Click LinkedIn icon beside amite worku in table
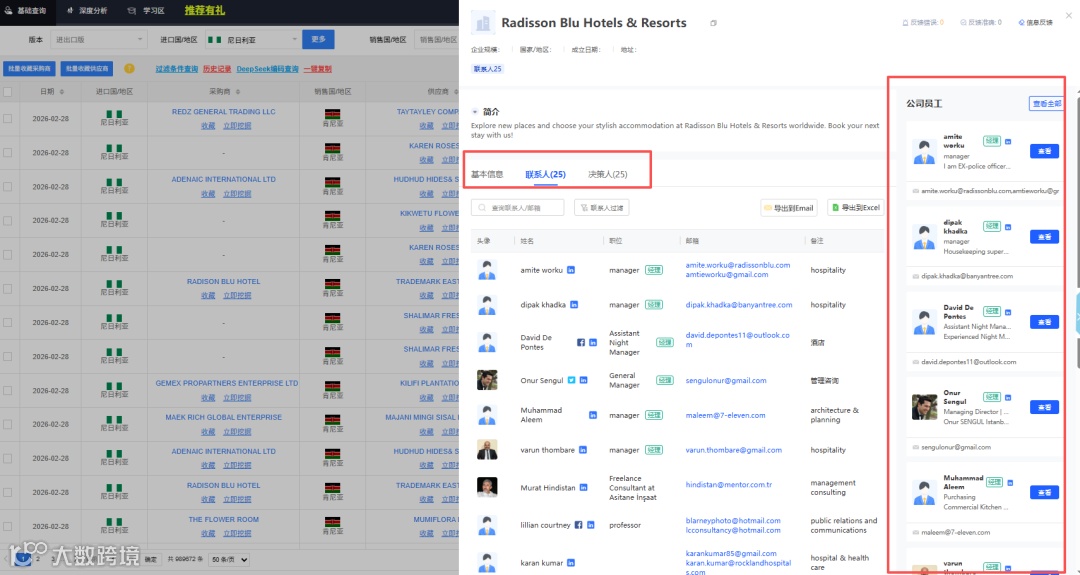 click(571, 270)
